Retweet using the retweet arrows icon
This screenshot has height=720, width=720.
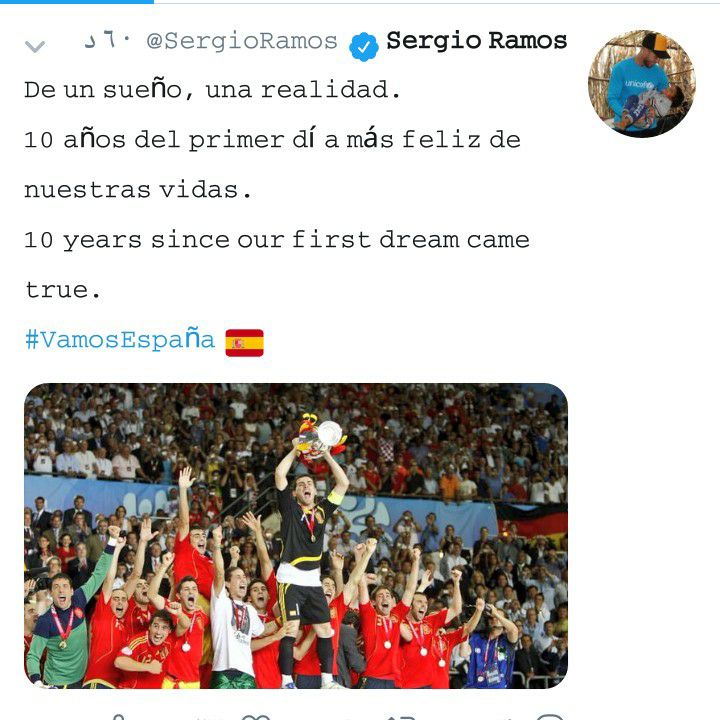click(x=400, y=717)
